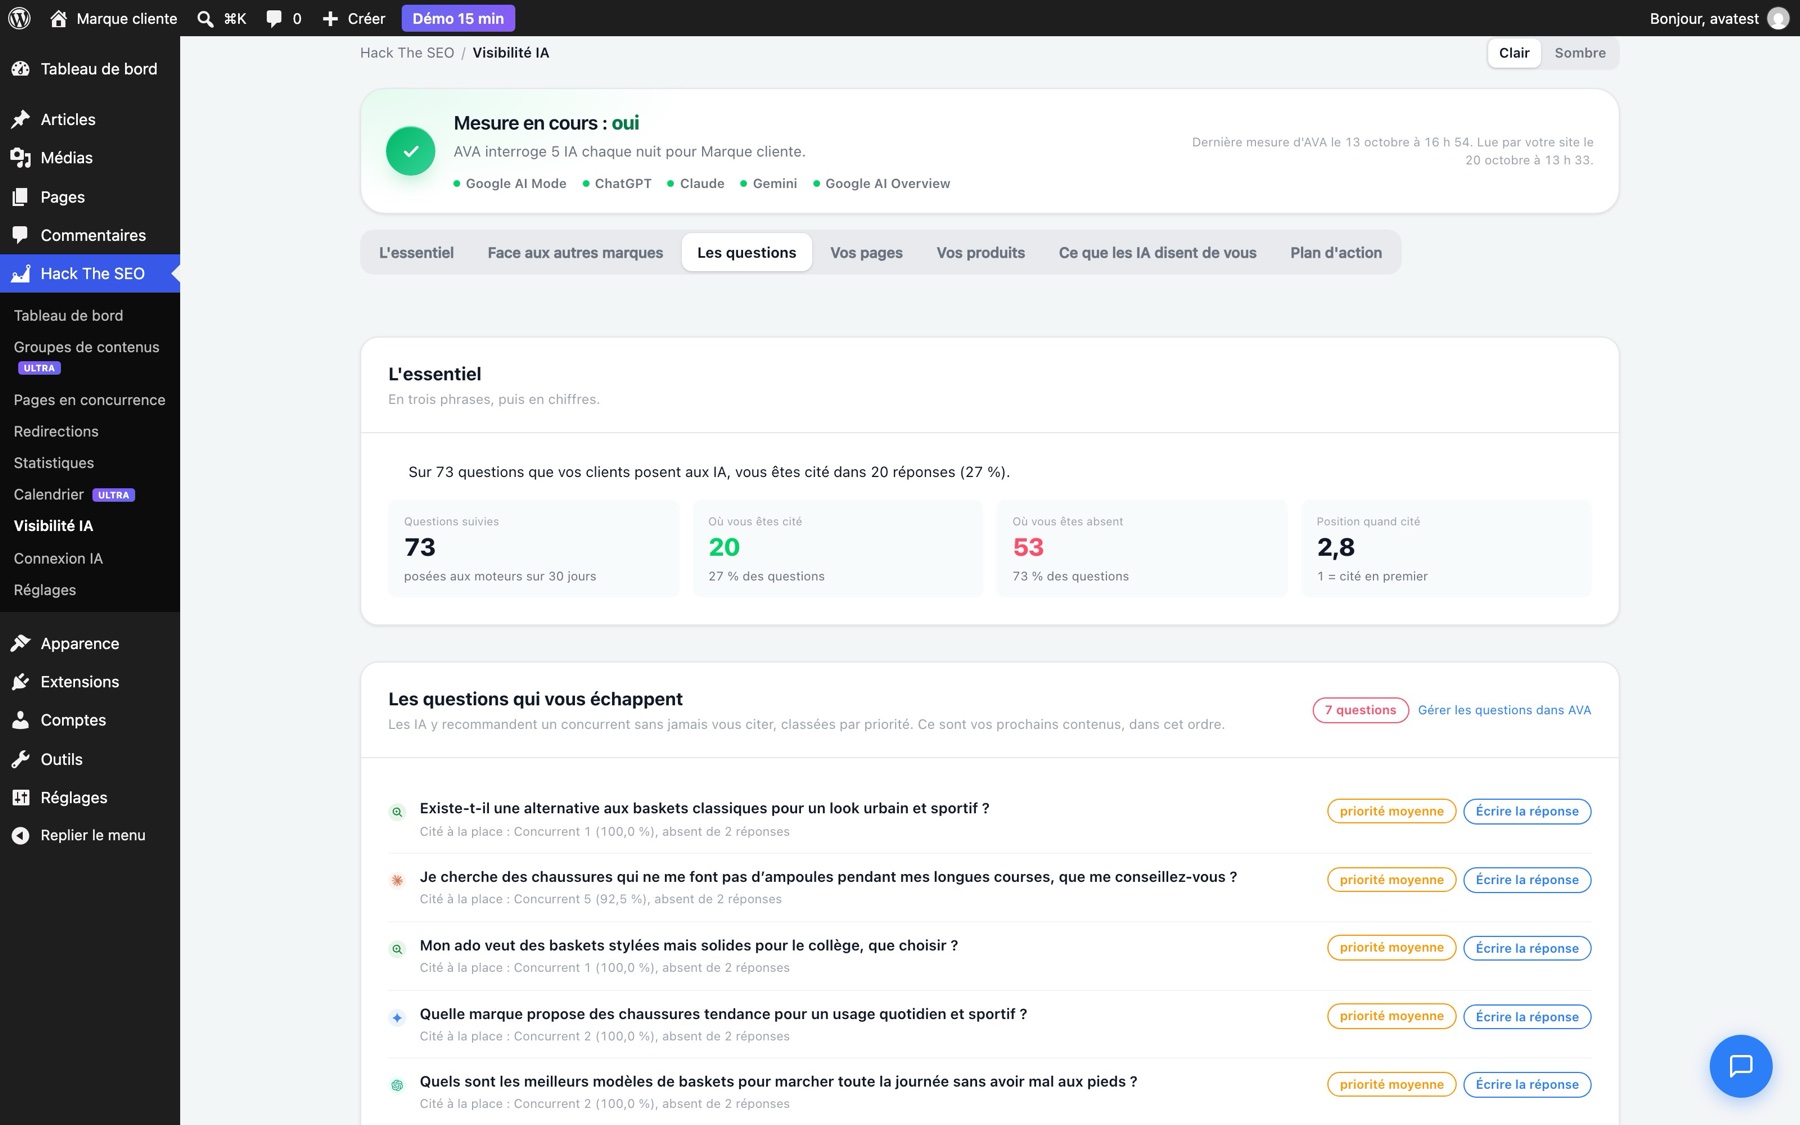Click Écrire la réponse for baskets classiques question

[x=1527, y=811]
